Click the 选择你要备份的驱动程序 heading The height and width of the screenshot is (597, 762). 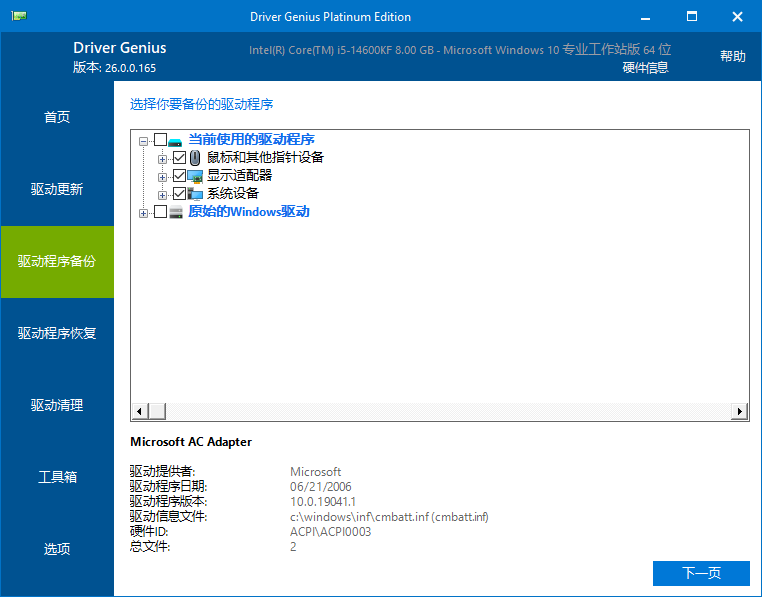[x=202, y=105]
